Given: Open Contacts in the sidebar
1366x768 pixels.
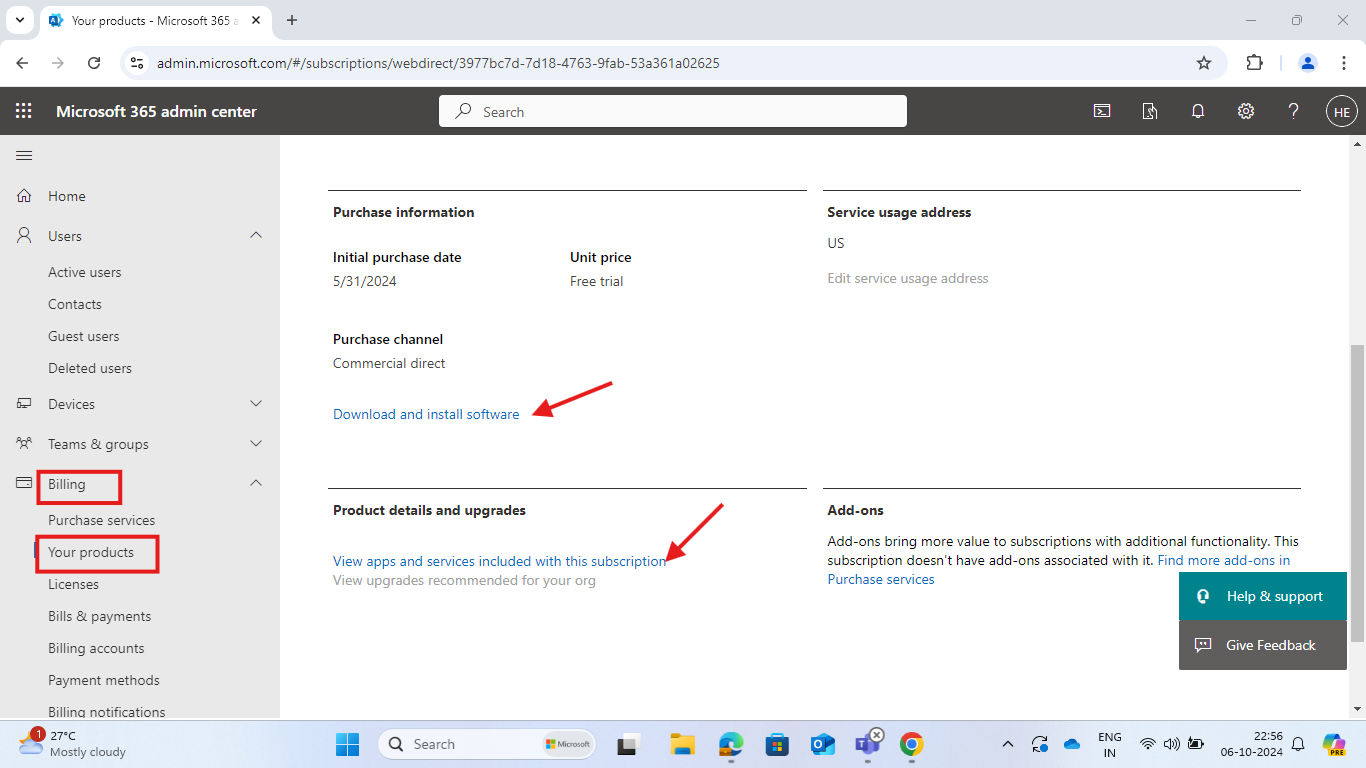Looking at the screenshot, I should (x=75, y=304).
